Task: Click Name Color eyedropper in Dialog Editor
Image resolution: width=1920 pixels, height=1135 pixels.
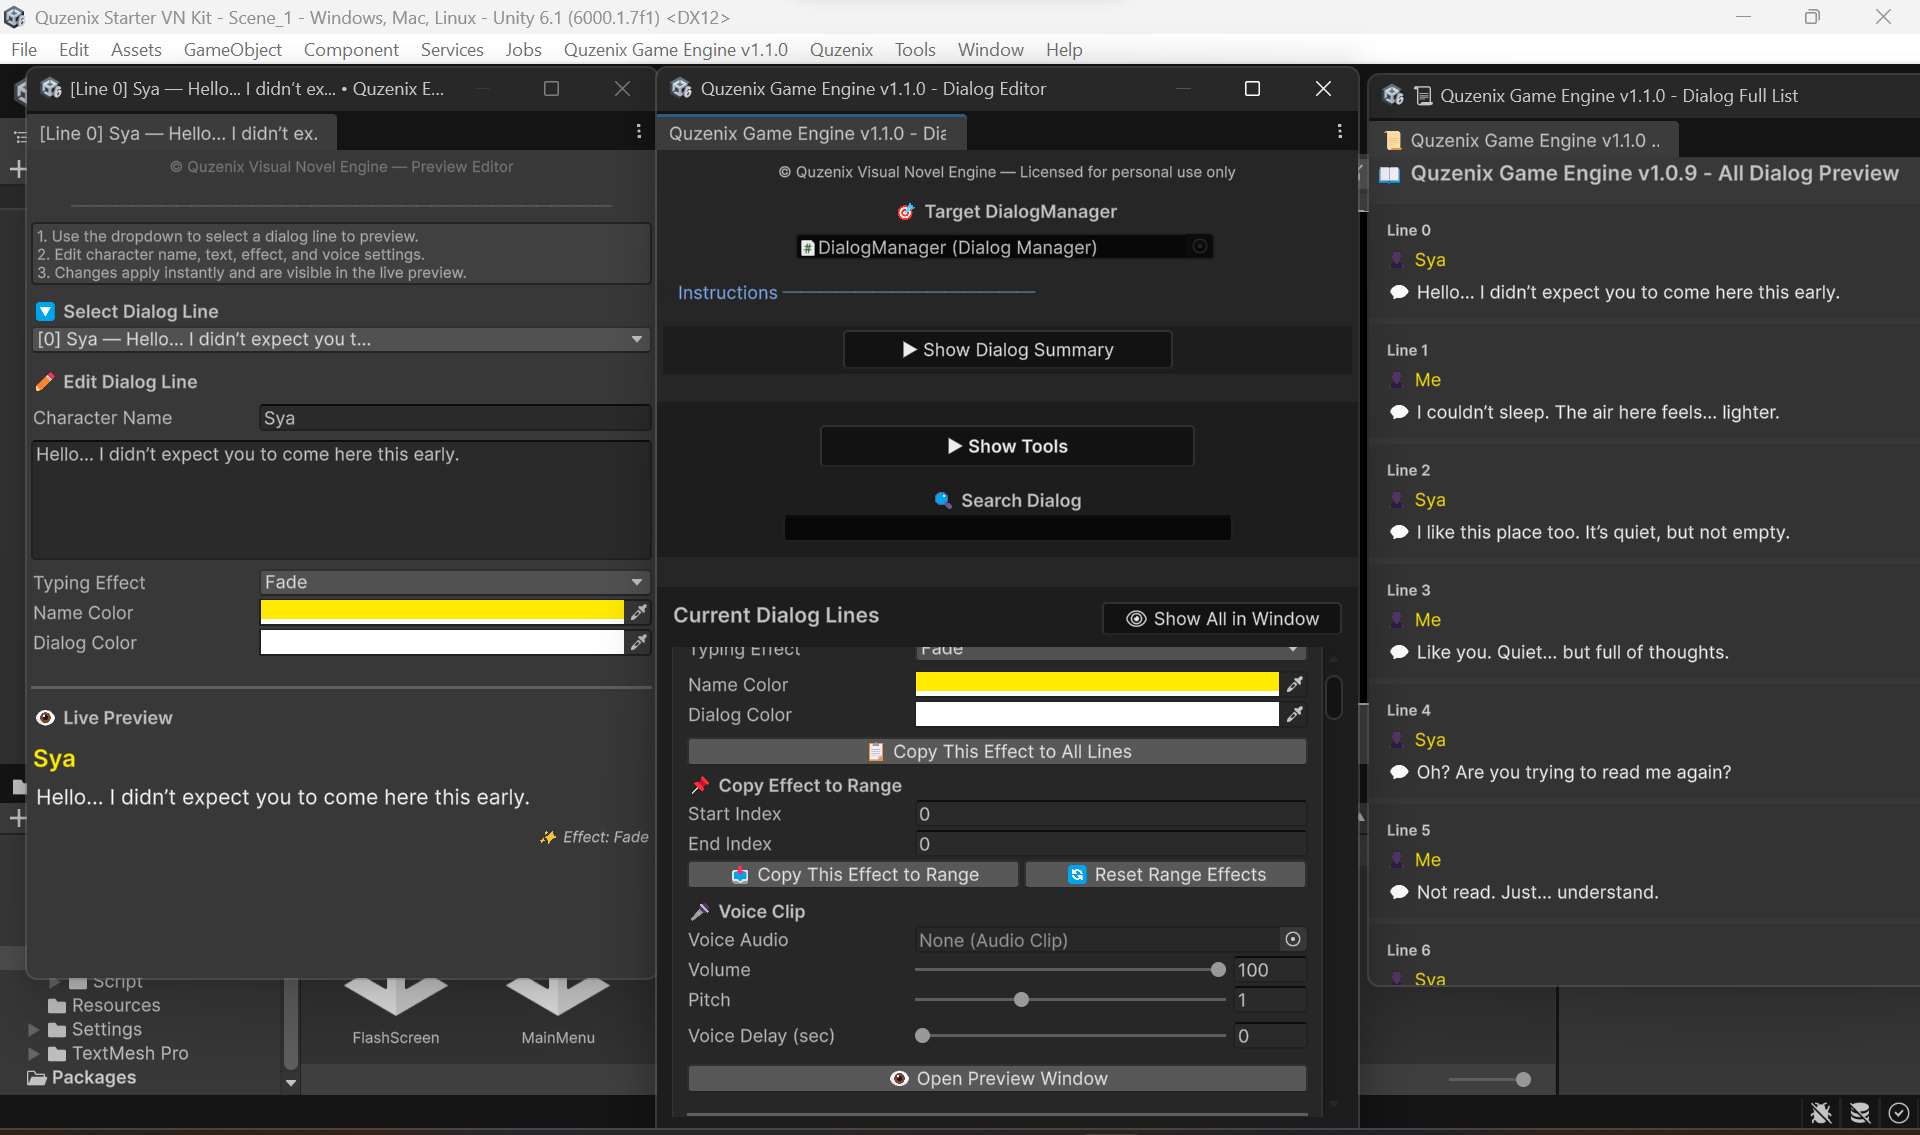Action: tap(1295, 684)
